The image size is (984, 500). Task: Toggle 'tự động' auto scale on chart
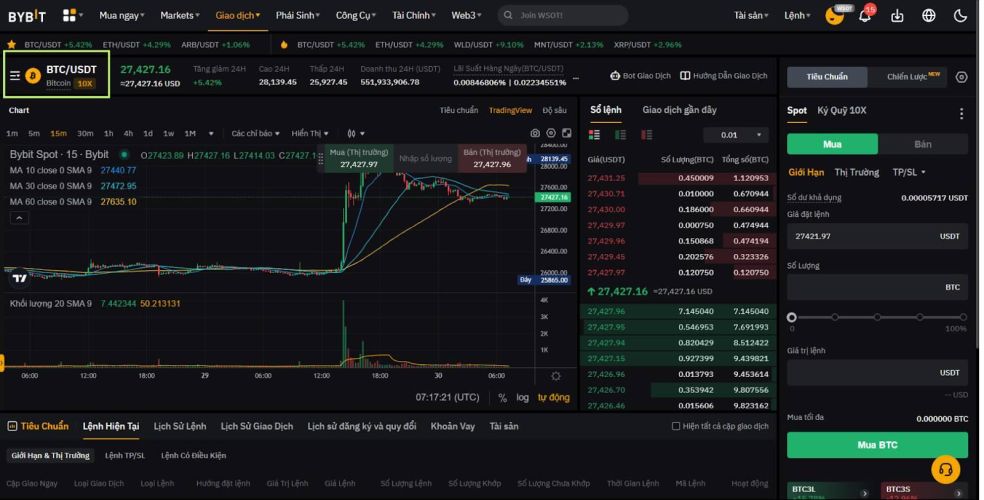coord(553,397)
